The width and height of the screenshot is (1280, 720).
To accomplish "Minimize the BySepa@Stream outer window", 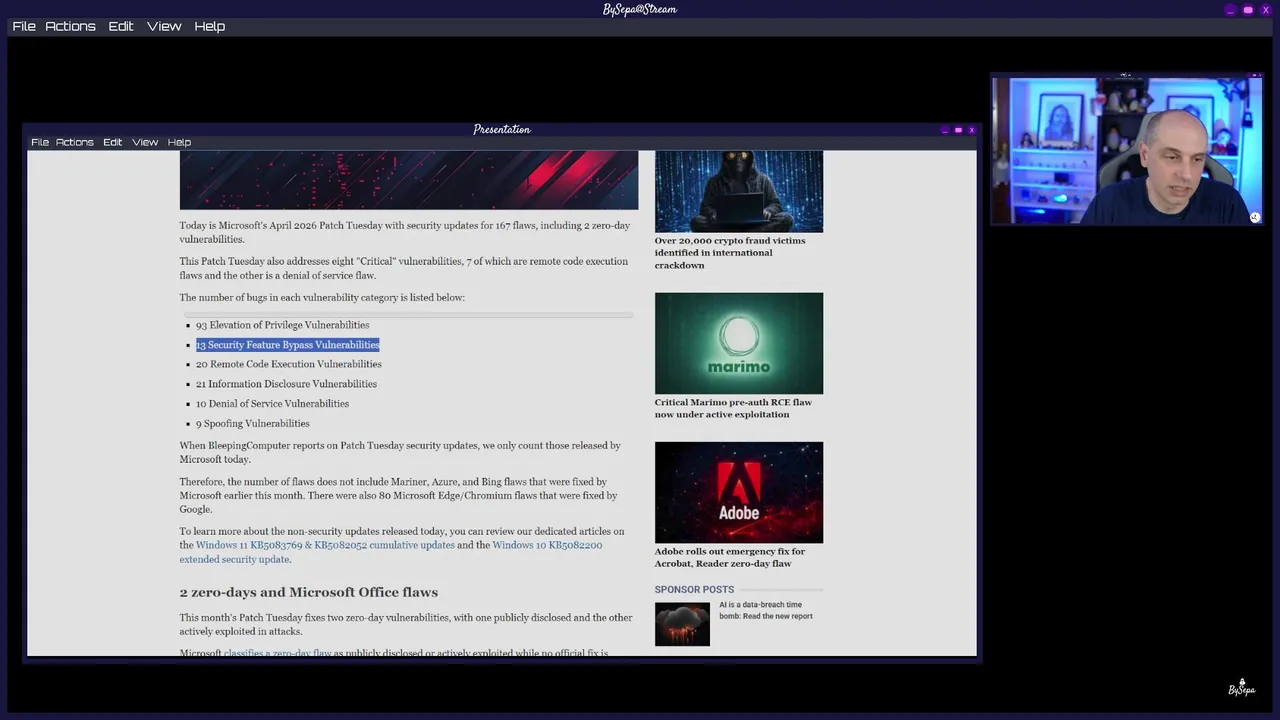I will [1230, 10].
